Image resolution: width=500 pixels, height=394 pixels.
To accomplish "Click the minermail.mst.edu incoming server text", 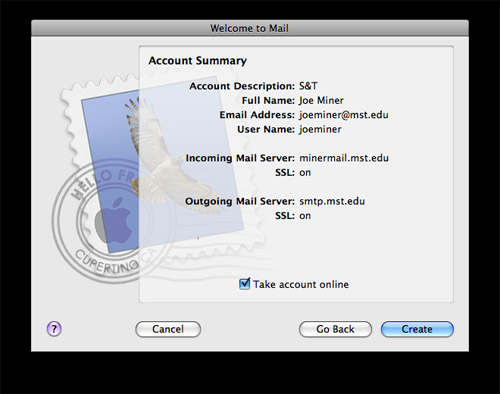I will pyautogui.click(x=344, y=158).
